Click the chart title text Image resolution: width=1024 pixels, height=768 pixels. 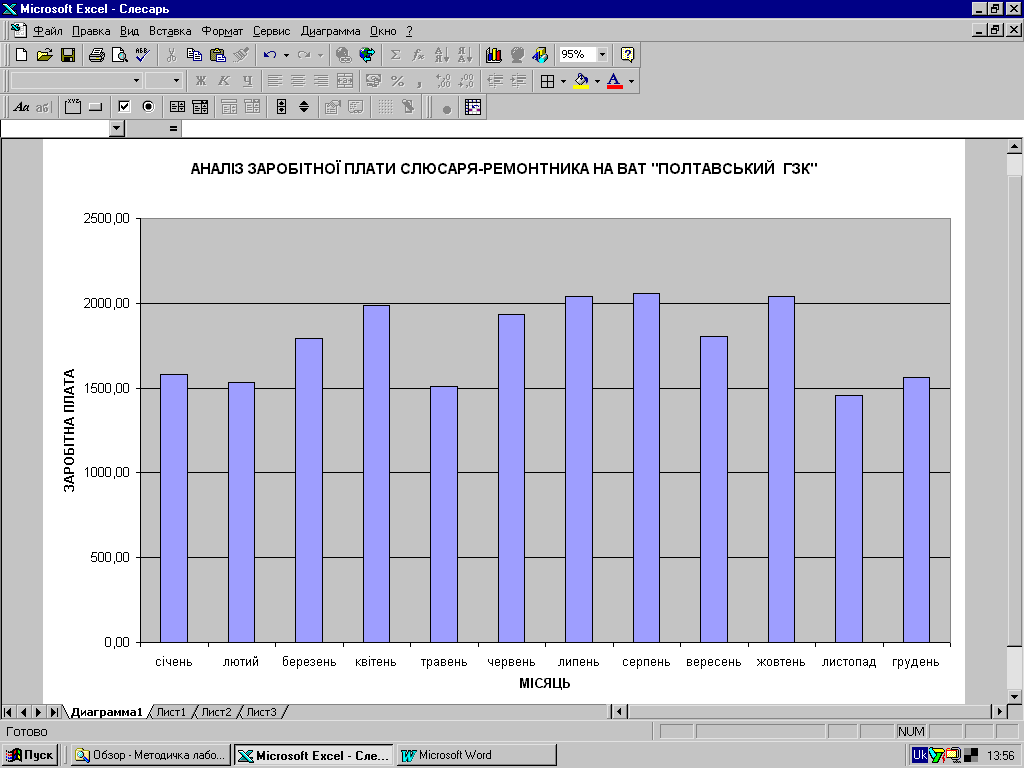504,169
